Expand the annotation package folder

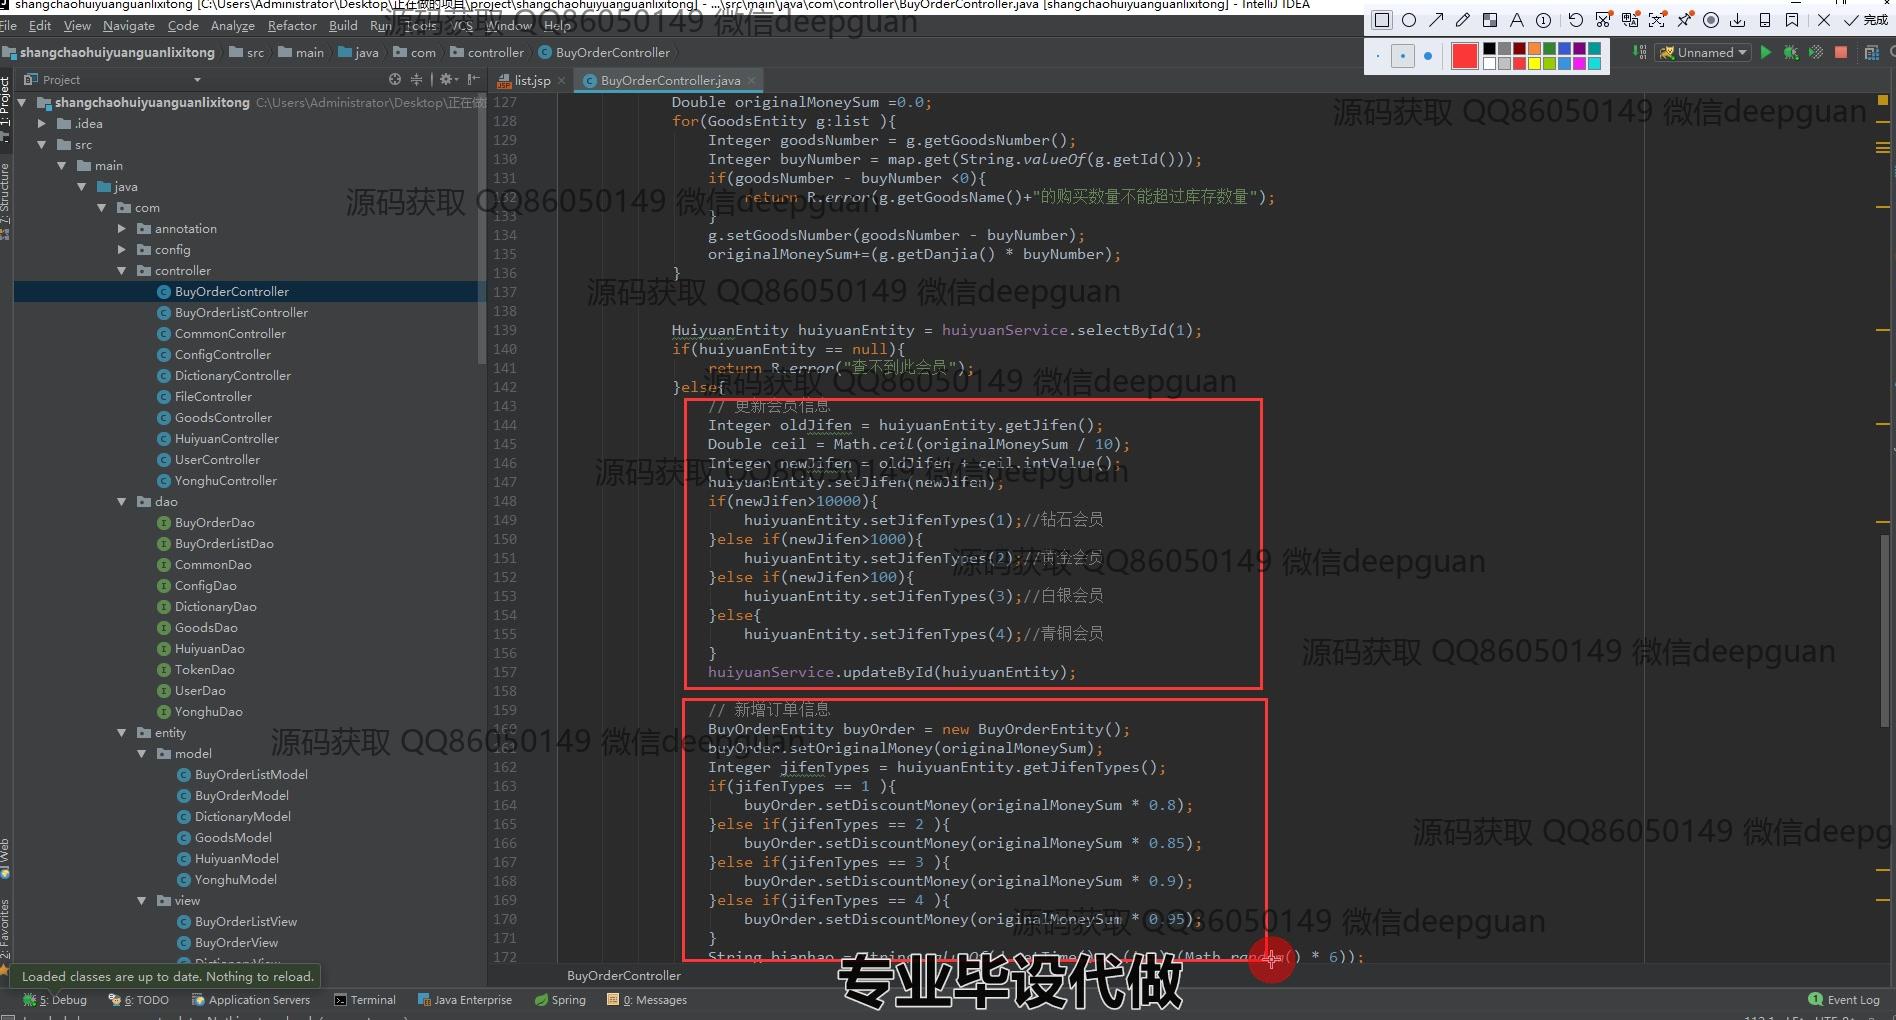(x=121, y=229)
